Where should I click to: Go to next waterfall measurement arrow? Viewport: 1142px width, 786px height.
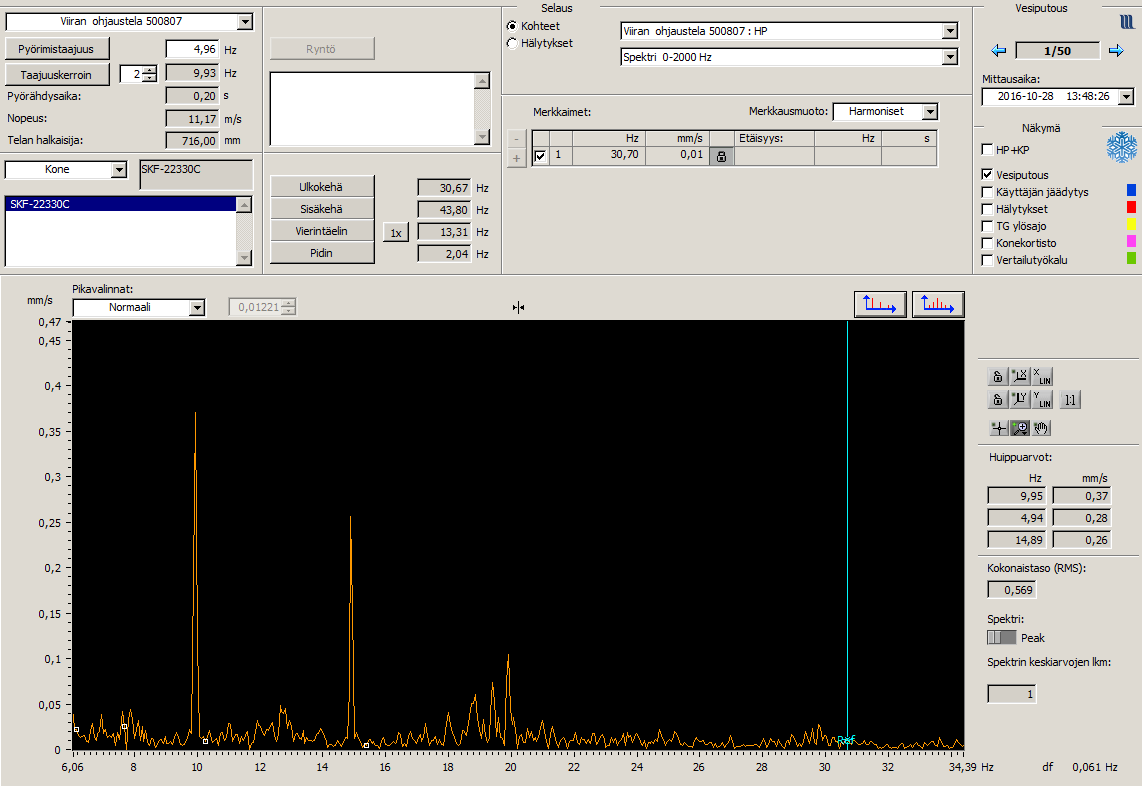tap(1116, 51)
